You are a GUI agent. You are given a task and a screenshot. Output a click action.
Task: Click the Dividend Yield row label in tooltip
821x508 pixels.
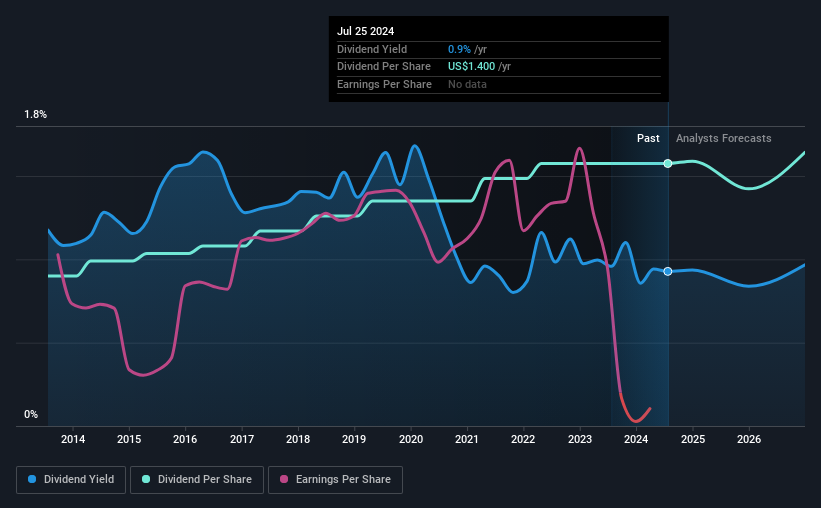[x=372, y=49]
